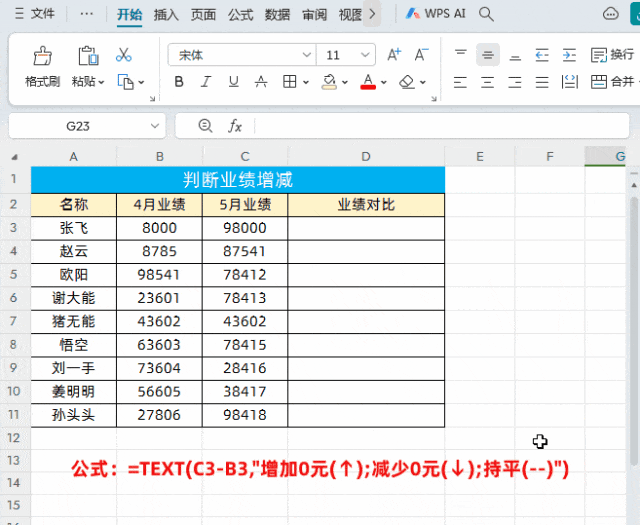Click the distributed alignment icon
640x525 pixels.
pos(569,82)
